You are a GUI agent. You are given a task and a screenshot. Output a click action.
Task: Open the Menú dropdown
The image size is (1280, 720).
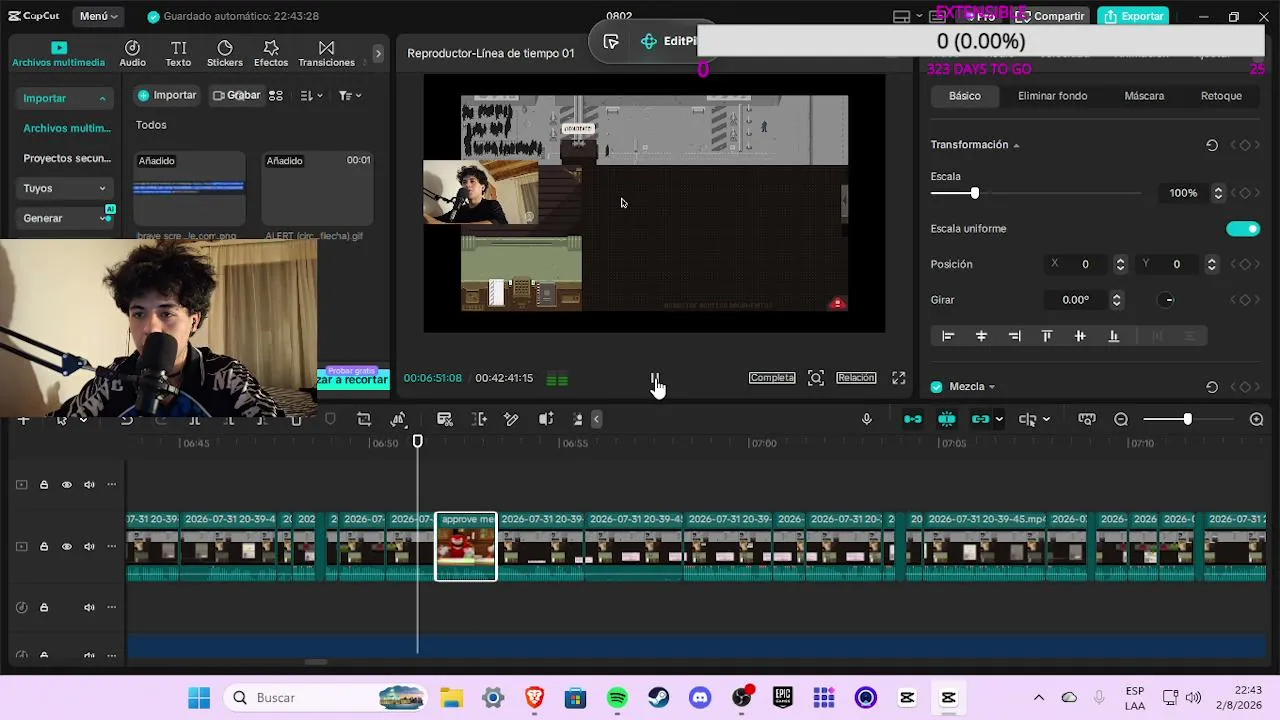99,16
